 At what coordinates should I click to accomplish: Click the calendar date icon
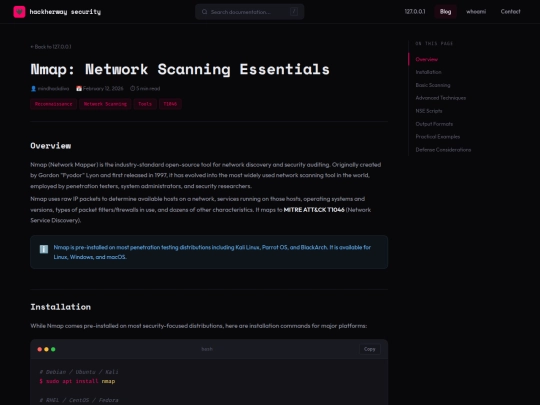(x=79, y=89)
